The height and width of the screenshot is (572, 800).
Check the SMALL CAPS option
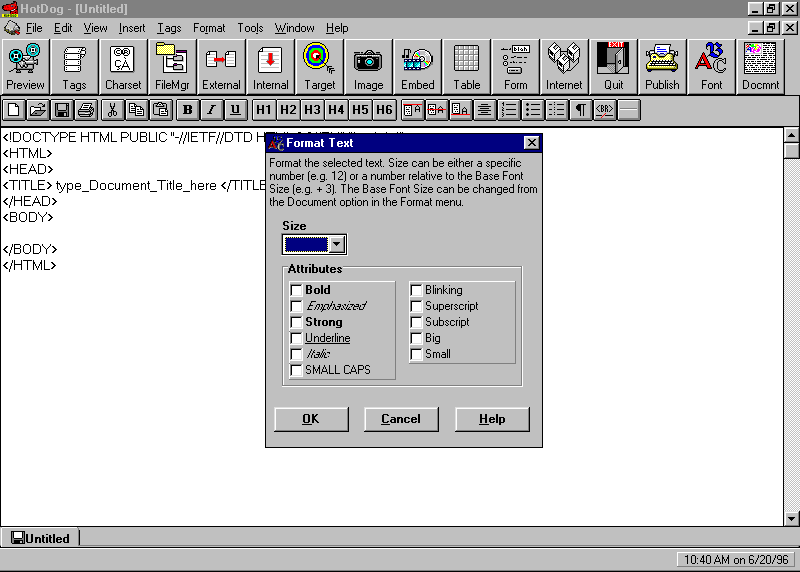coord(296,370)
